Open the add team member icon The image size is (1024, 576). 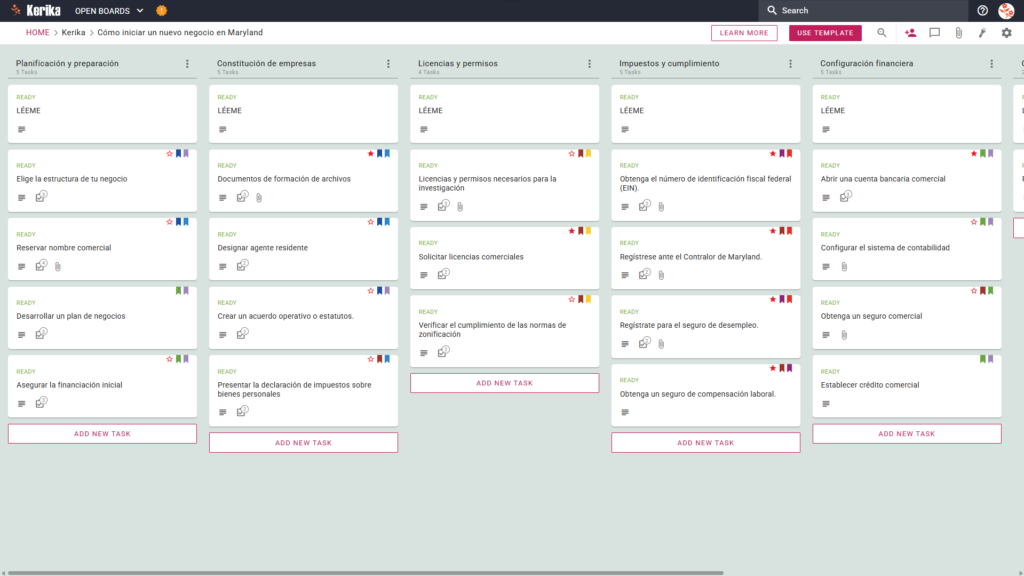tap(910, 33)
